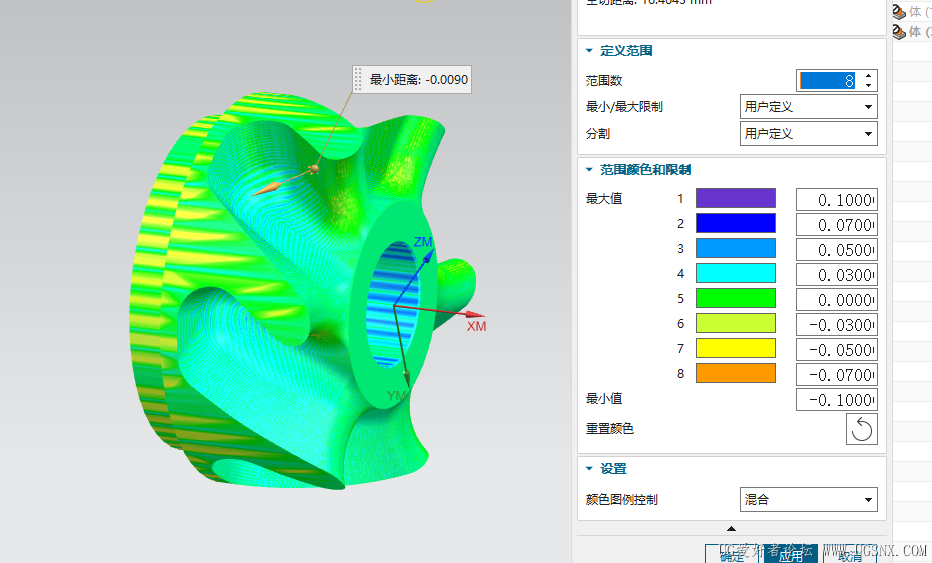932x563 pixels.
Task: Click the 范围数 input field
Action: click(x=828, y=81)
